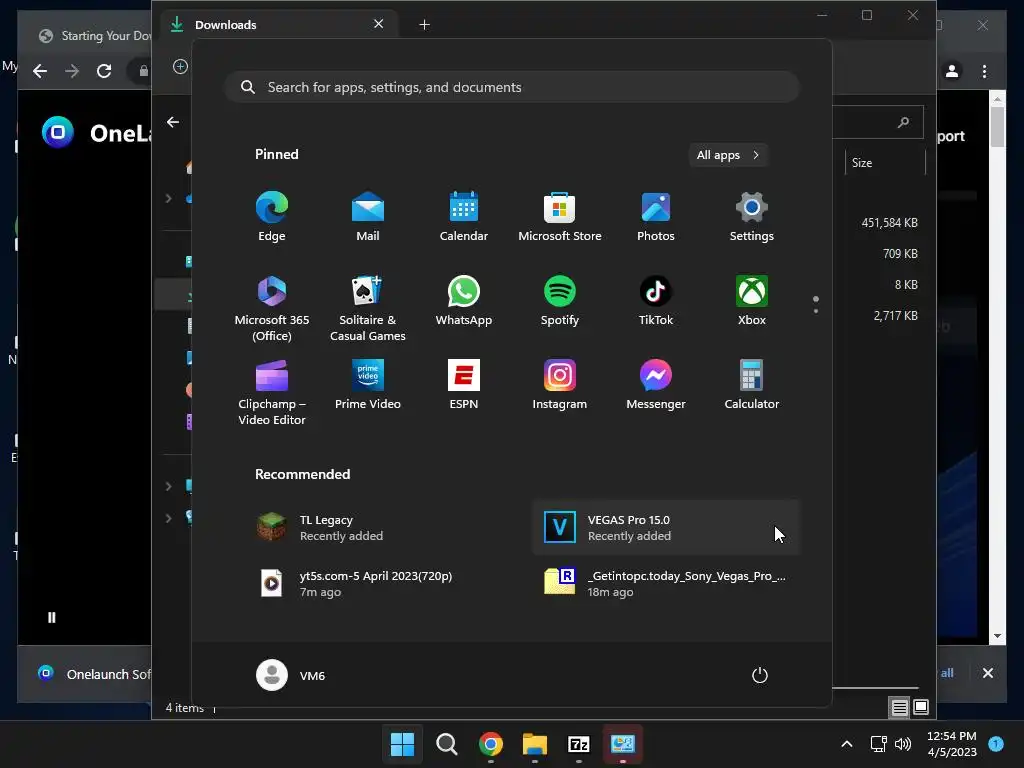Open the volume control in tray
Viewport: 1024px width, 768px height.
point(903,744)
